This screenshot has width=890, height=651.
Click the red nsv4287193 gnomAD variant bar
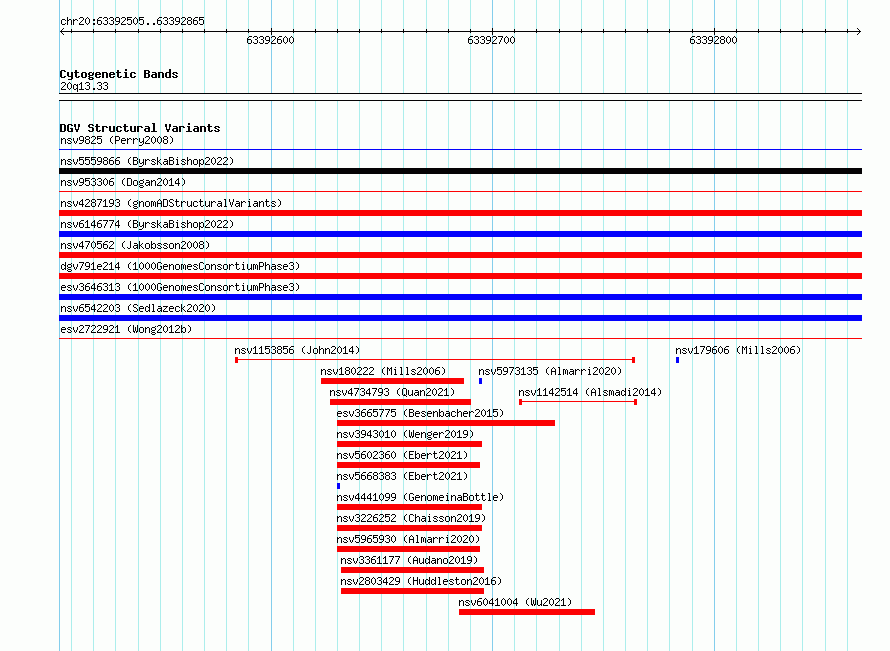click(x=460, y=213)
